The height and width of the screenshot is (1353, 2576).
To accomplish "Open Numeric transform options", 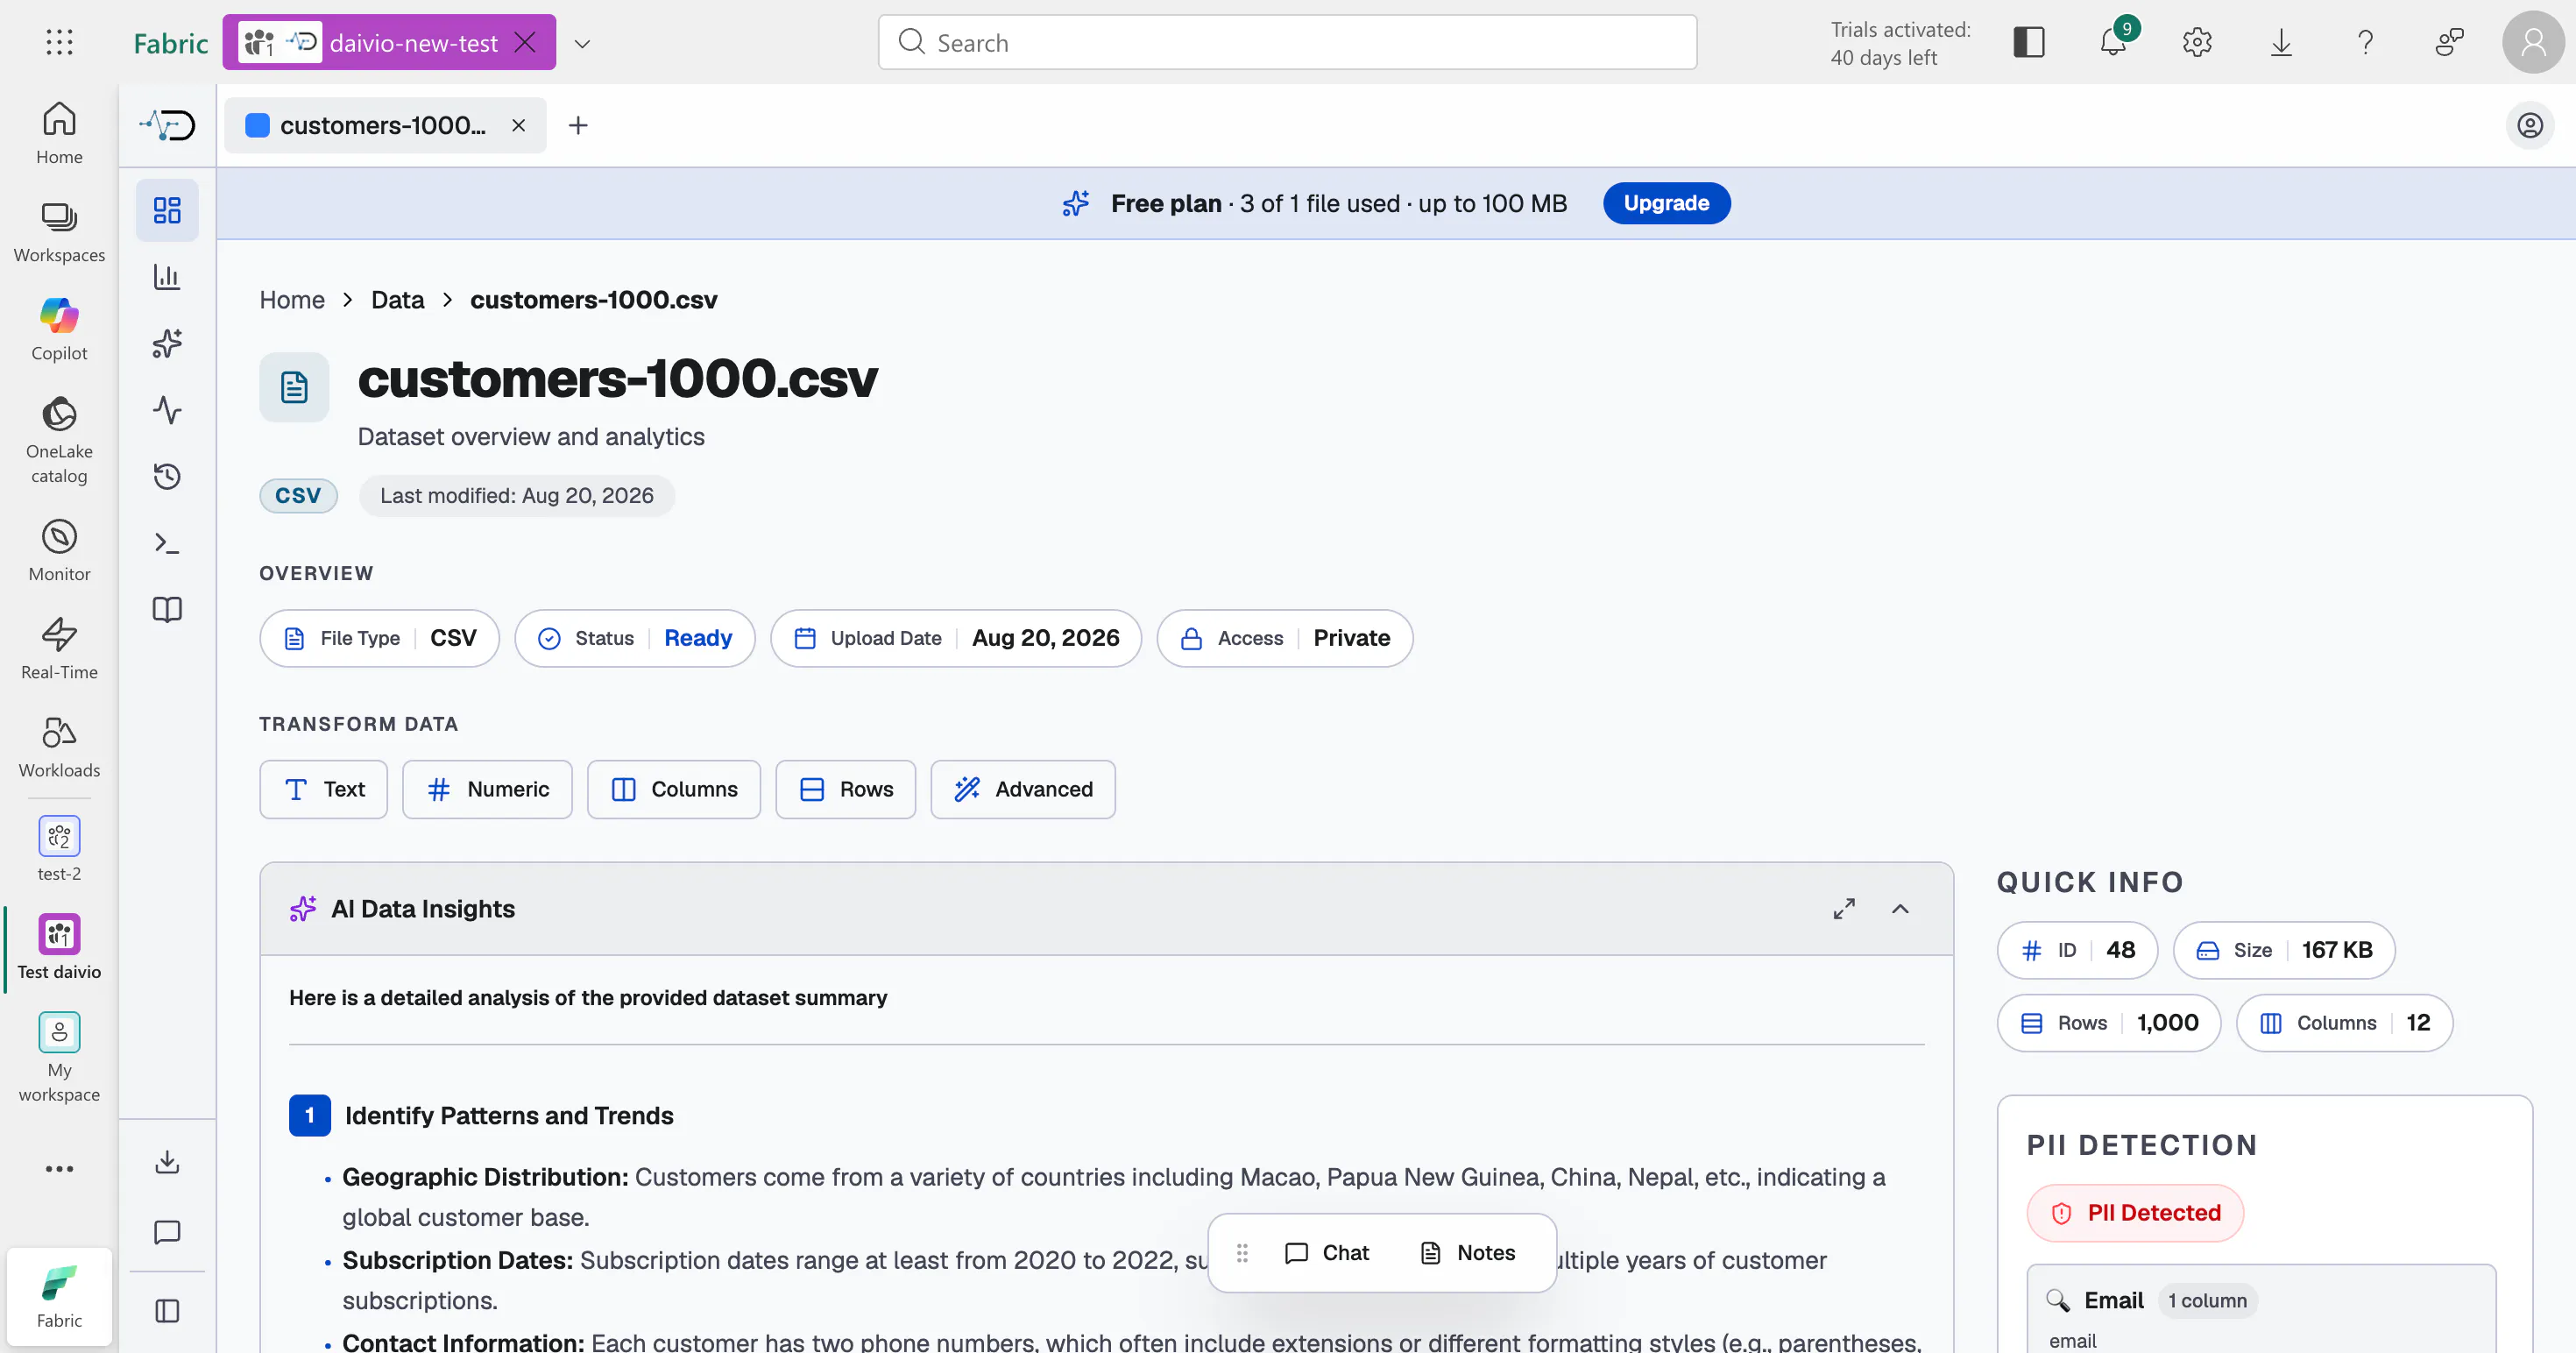I will click(487, 789).
